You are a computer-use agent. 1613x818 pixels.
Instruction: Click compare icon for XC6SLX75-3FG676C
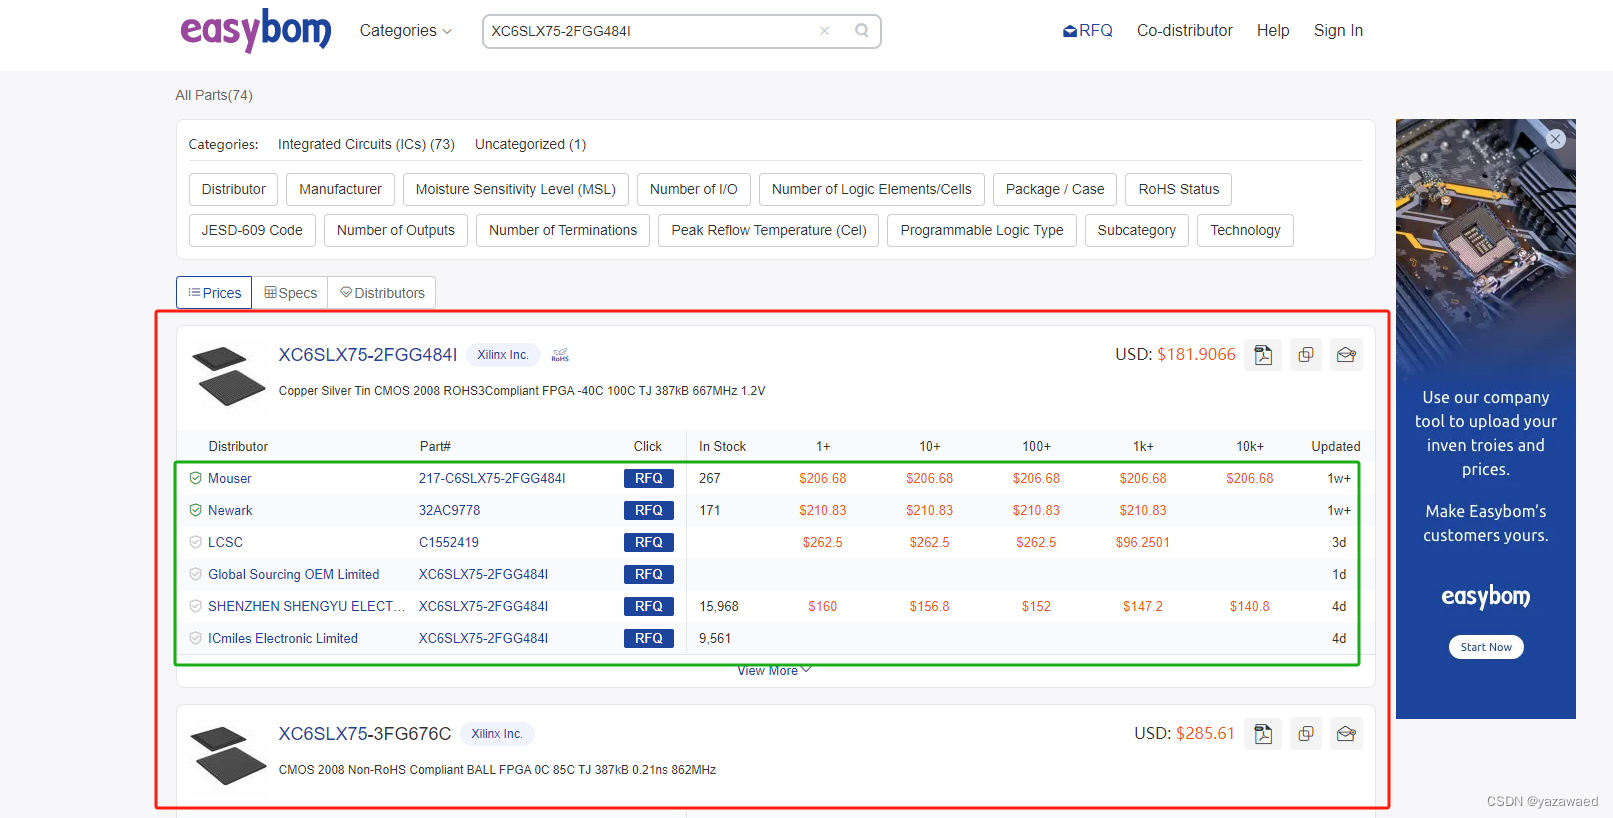click(x=1305, y=734)
